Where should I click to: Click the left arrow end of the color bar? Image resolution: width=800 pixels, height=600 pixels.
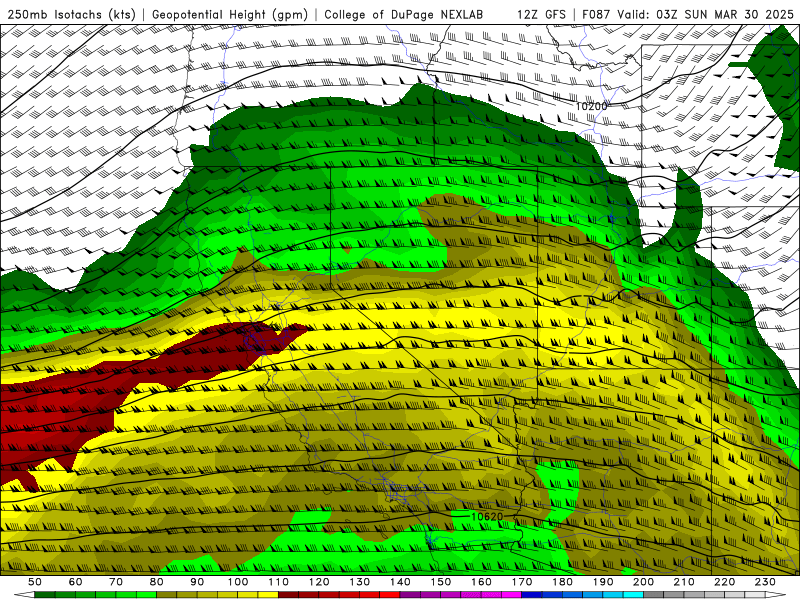[24, 595]
